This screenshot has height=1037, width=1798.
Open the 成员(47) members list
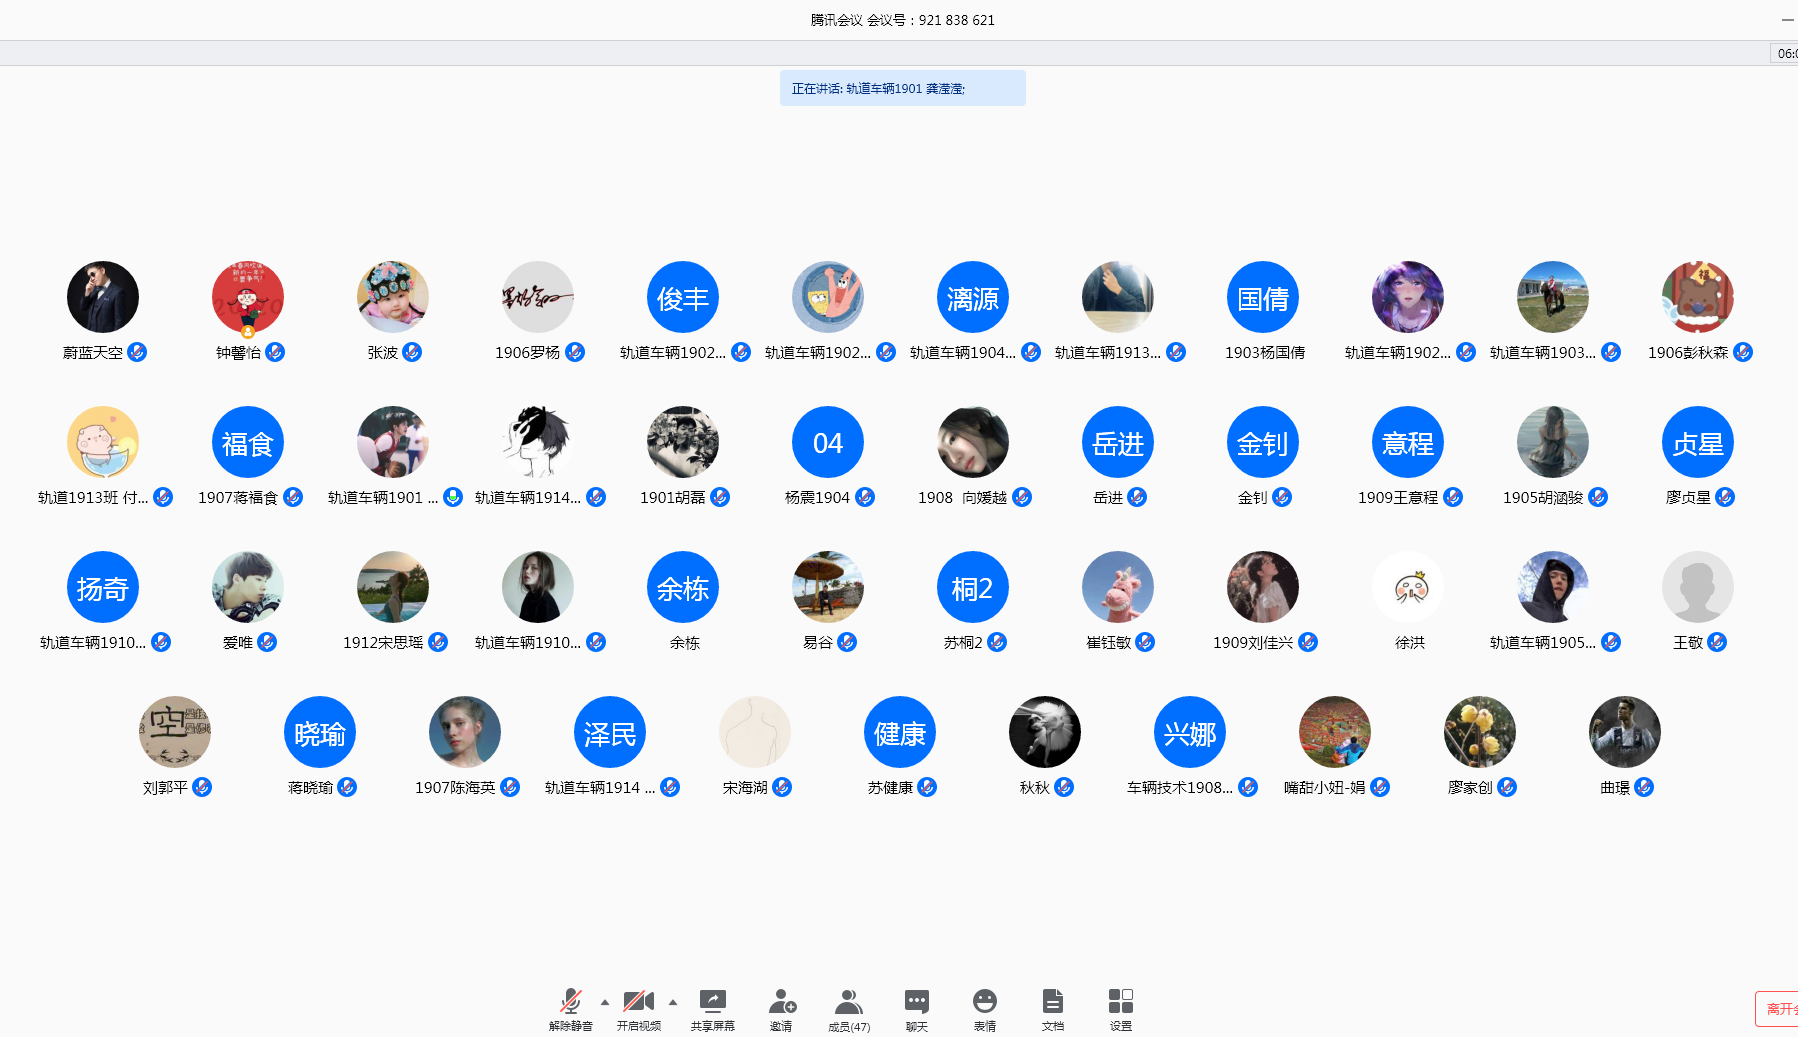point(849,1008)
